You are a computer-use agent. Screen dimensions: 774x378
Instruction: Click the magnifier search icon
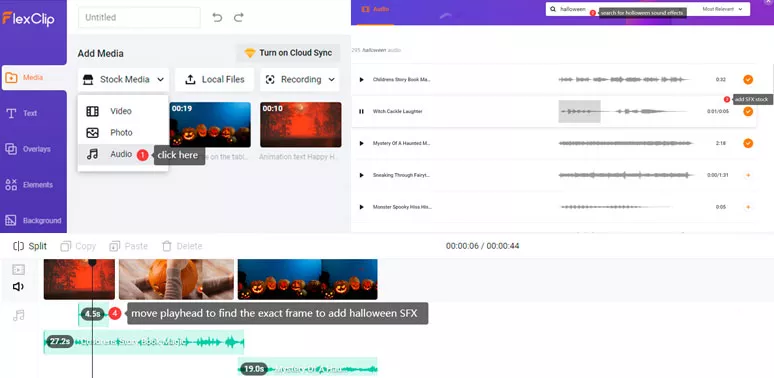click(553, 9)
